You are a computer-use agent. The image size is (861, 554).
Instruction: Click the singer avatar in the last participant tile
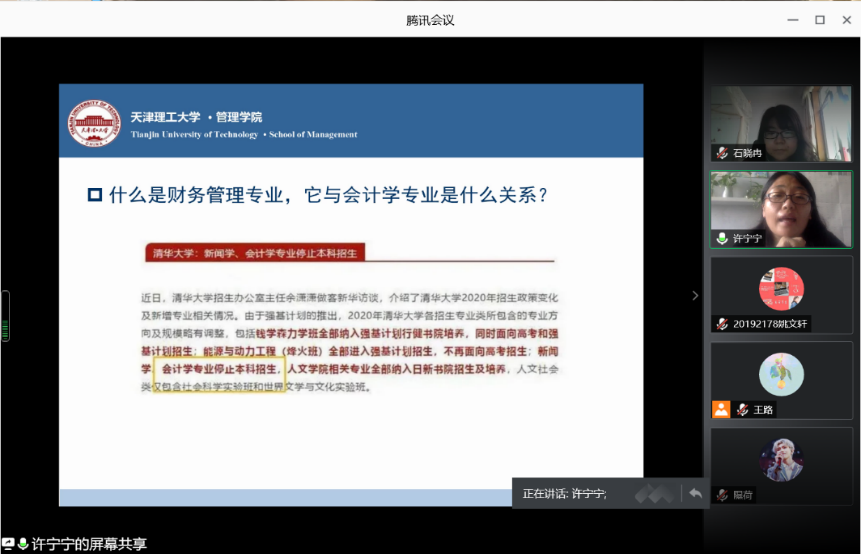781,460
